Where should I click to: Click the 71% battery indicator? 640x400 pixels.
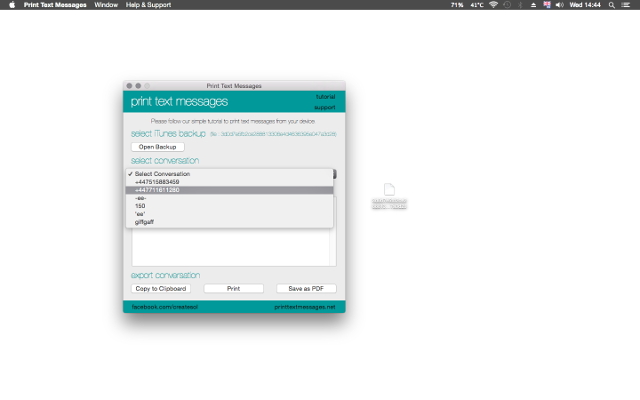pos(457,5)
